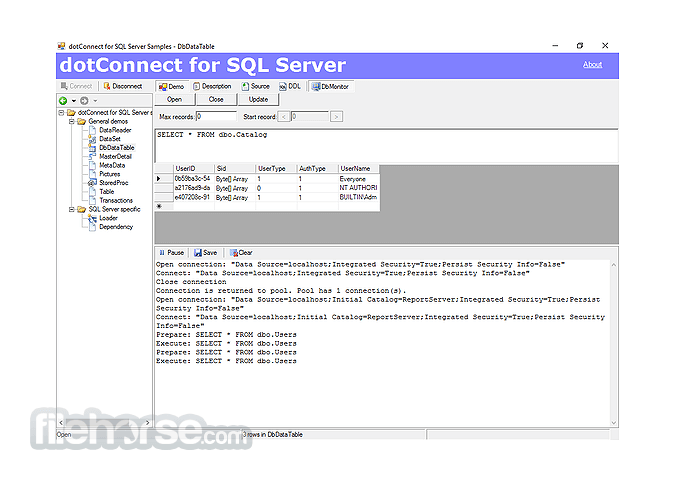Click the General demos folder icon
This screenshot has width=676, height=480.
[81, 122]
